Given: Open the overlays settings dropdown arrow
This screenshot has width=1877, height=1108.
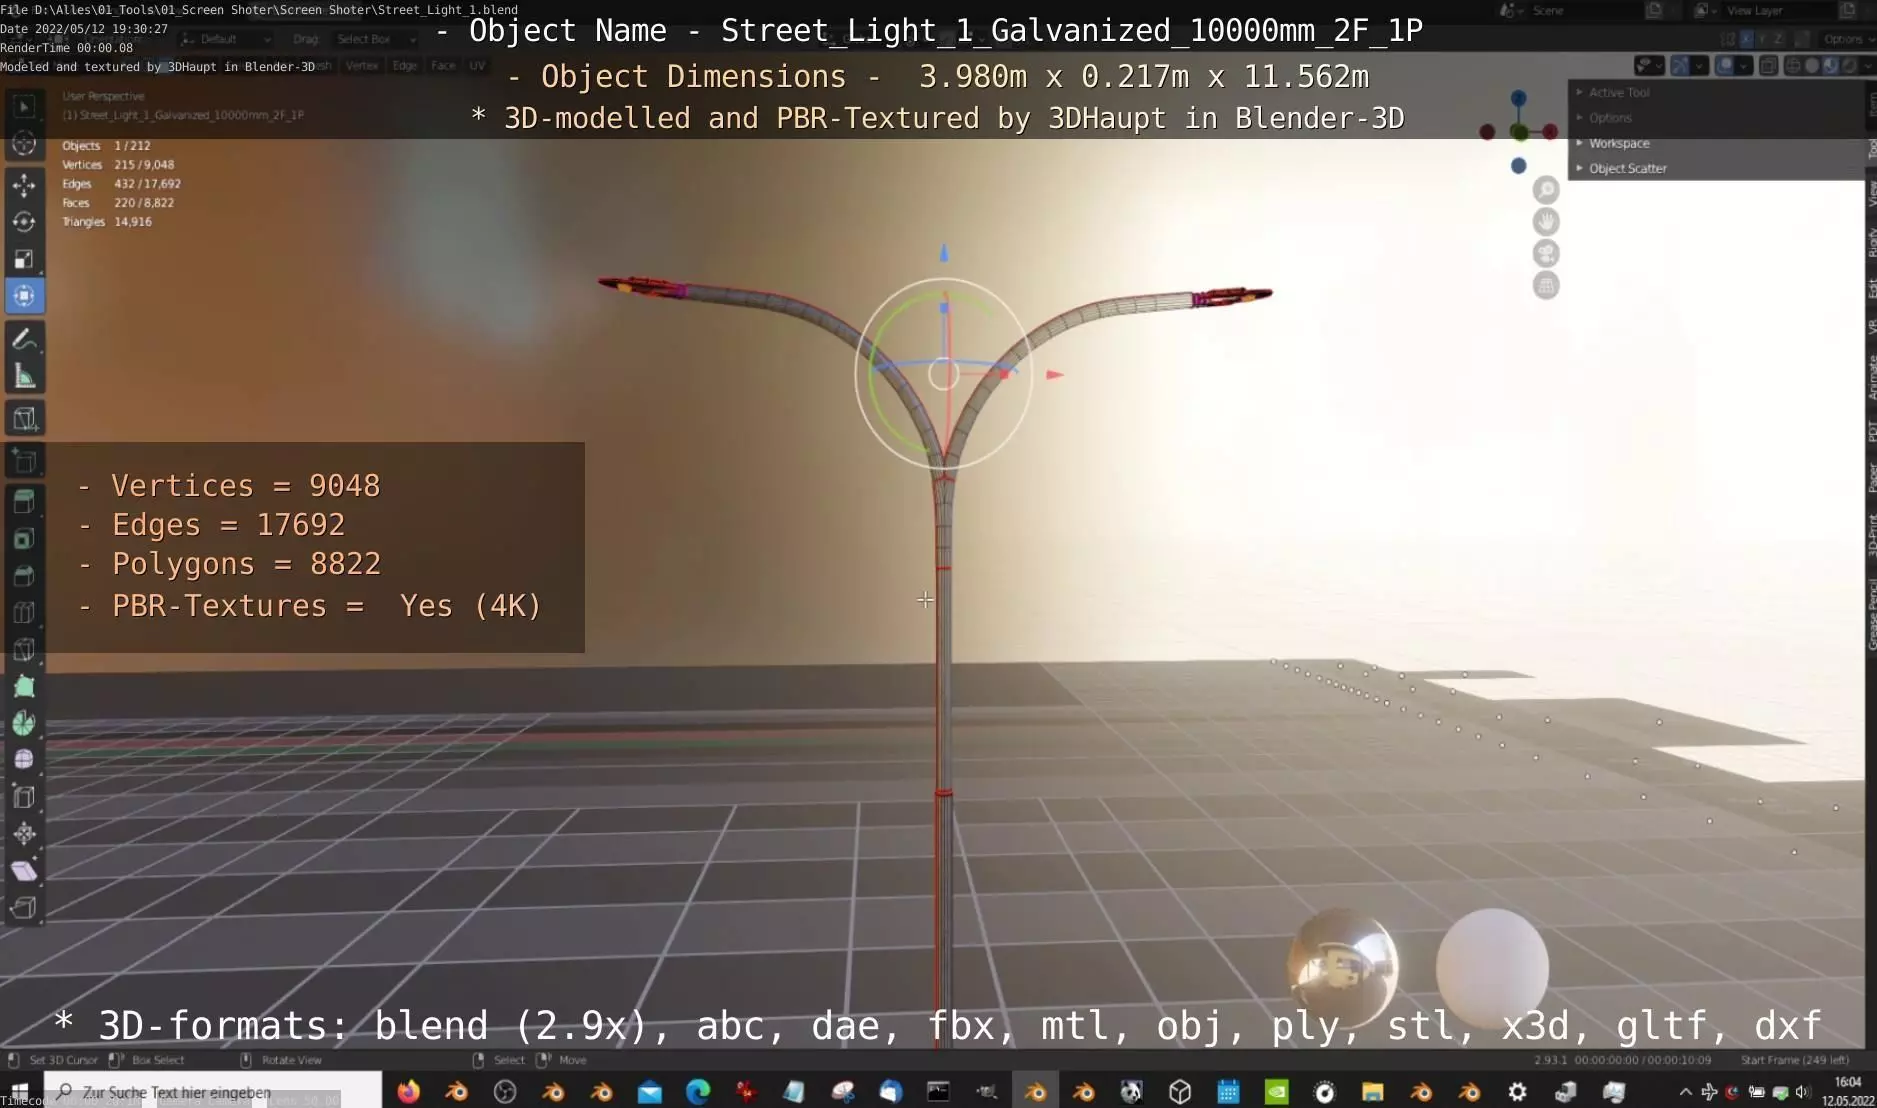Looking at the screenshot, I should 1743,65.
